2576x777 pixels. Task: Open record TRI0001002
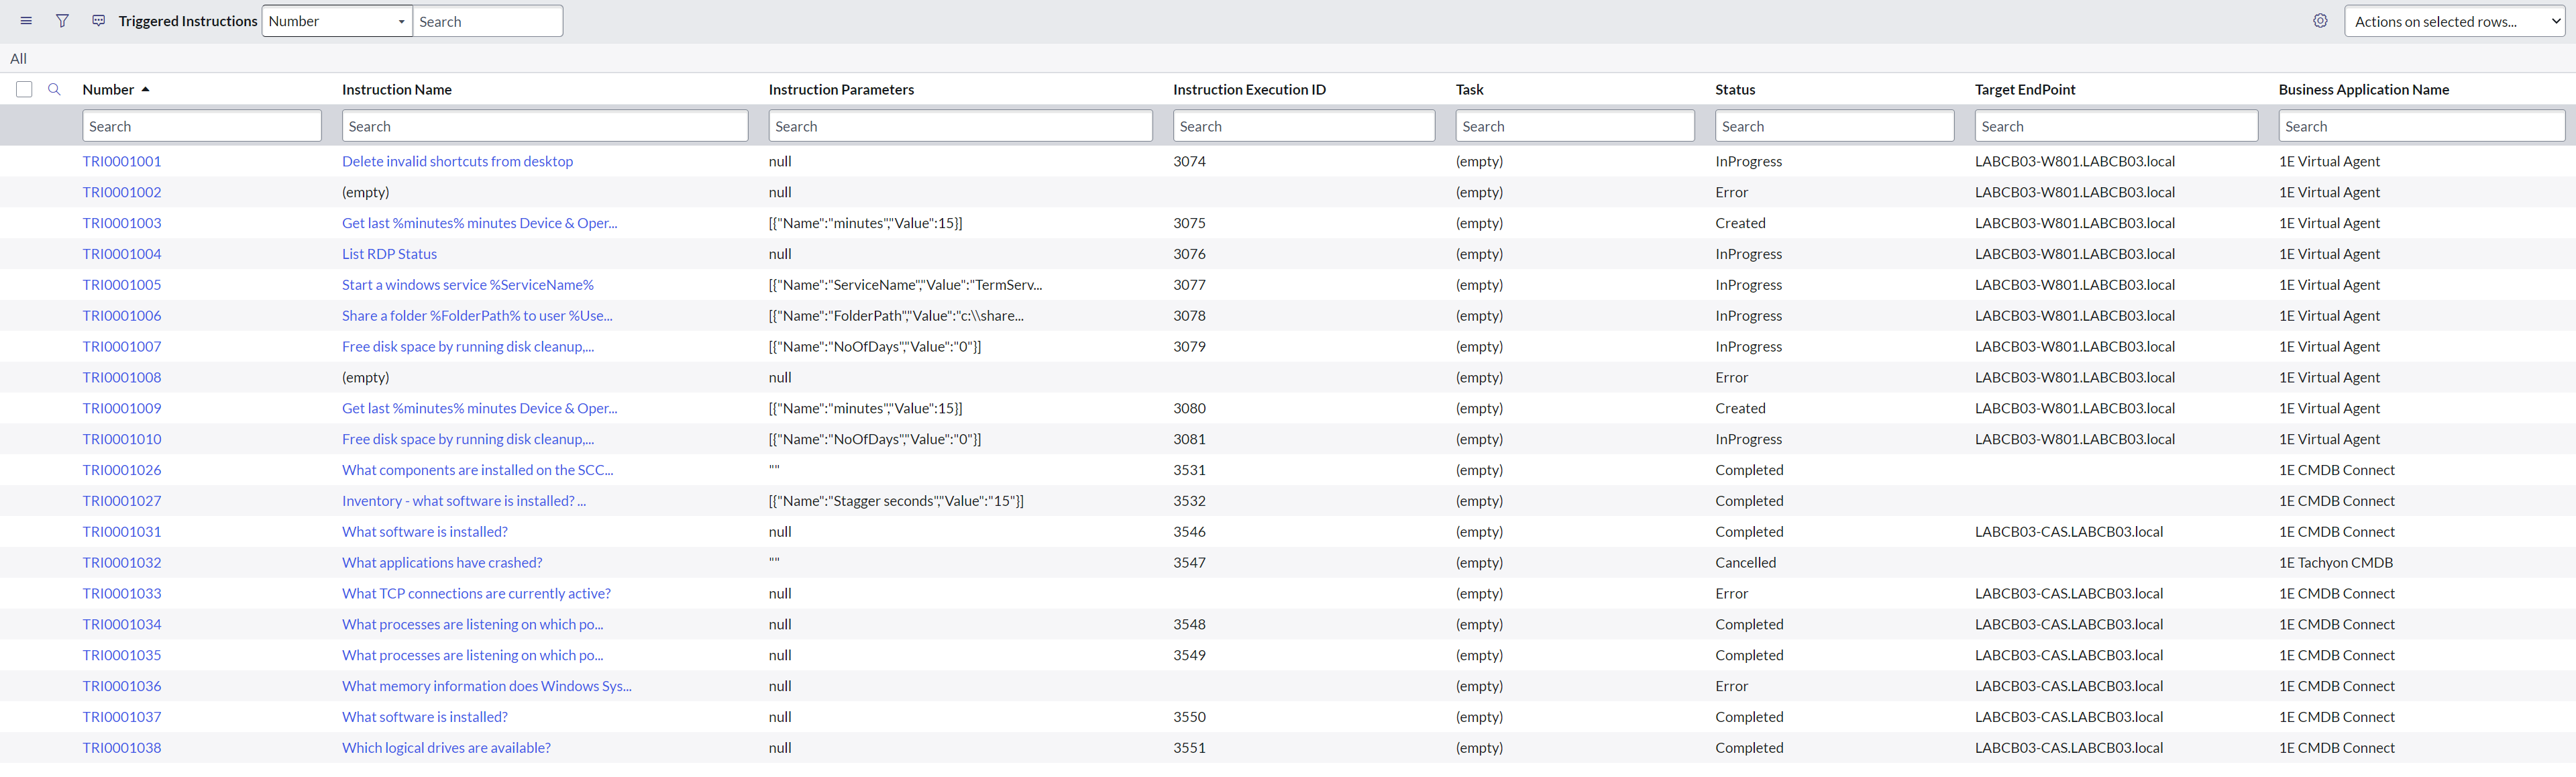(x=122, y=192)
